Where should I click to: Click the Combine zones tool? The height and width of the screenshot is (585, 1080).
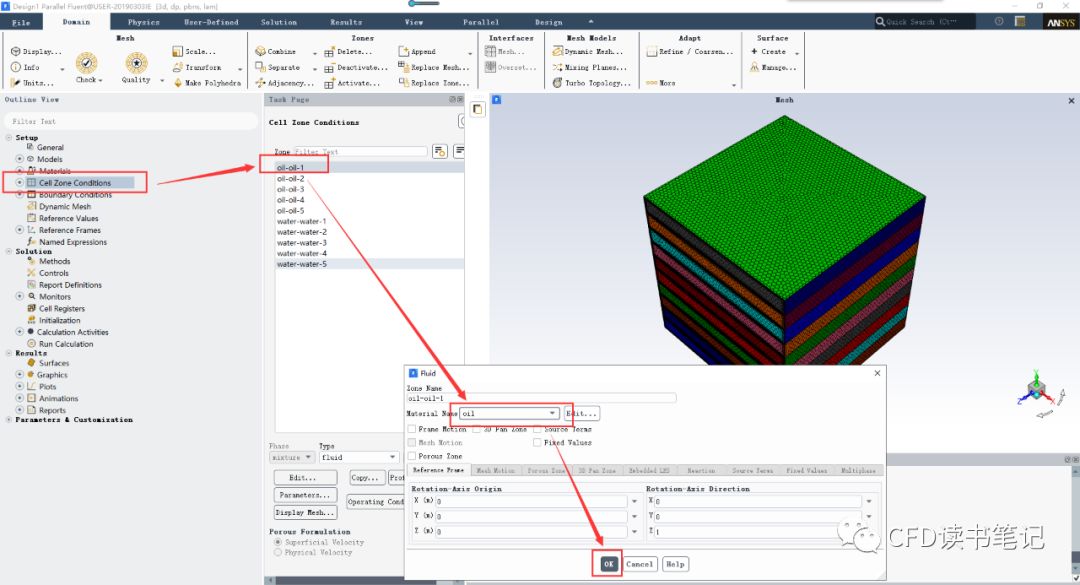point(276,52)
